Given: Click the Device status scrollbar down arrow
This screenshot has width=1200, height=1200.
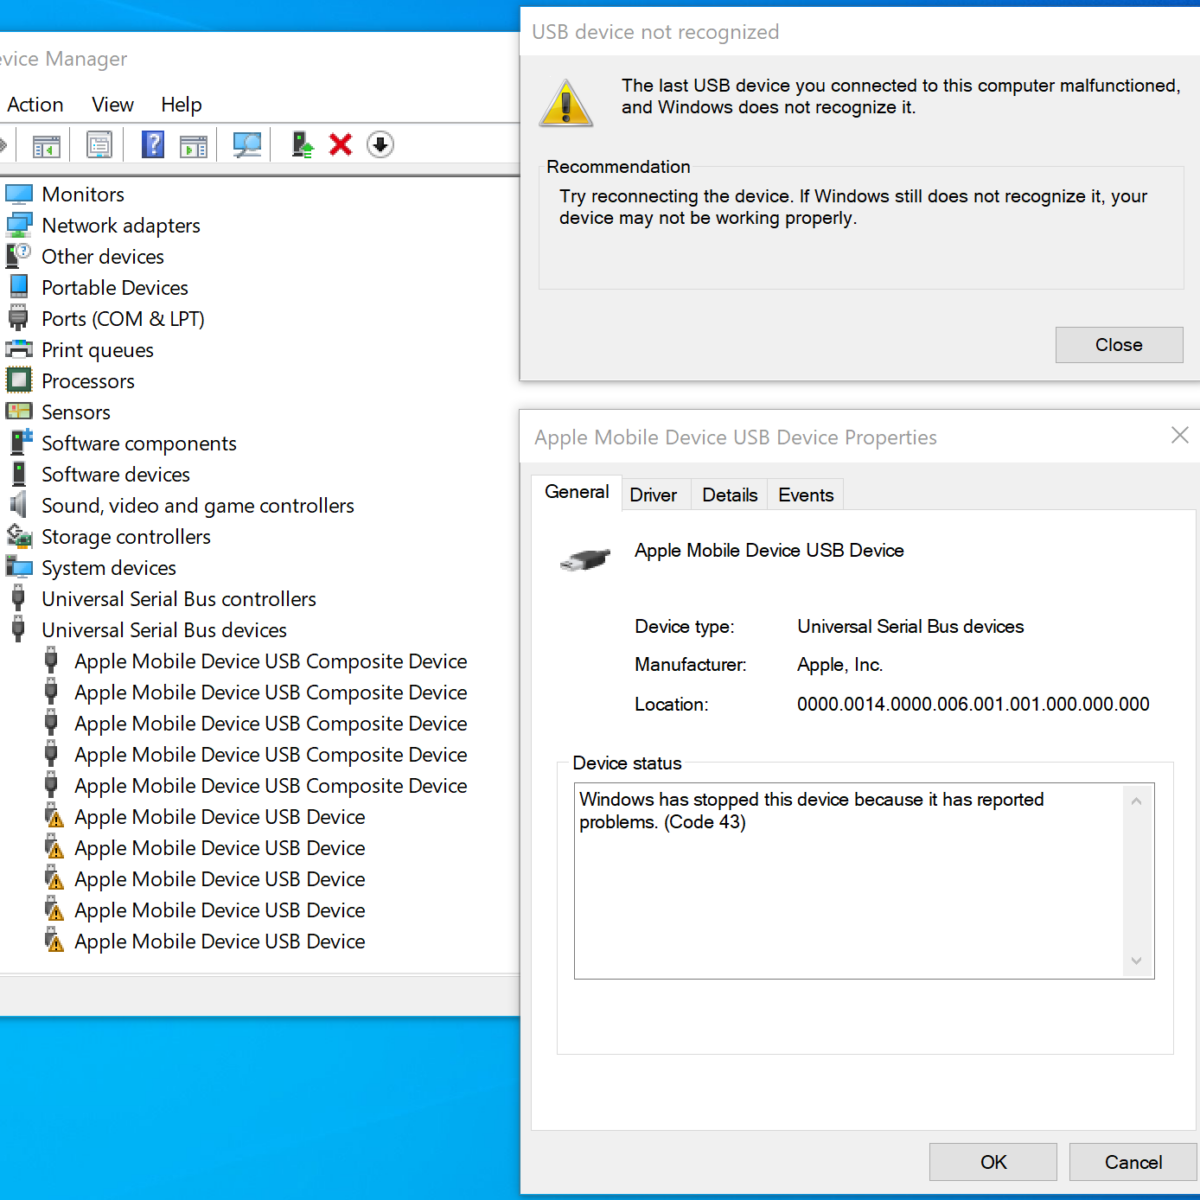Looking at the screenshot, I should coord(1136,961).
